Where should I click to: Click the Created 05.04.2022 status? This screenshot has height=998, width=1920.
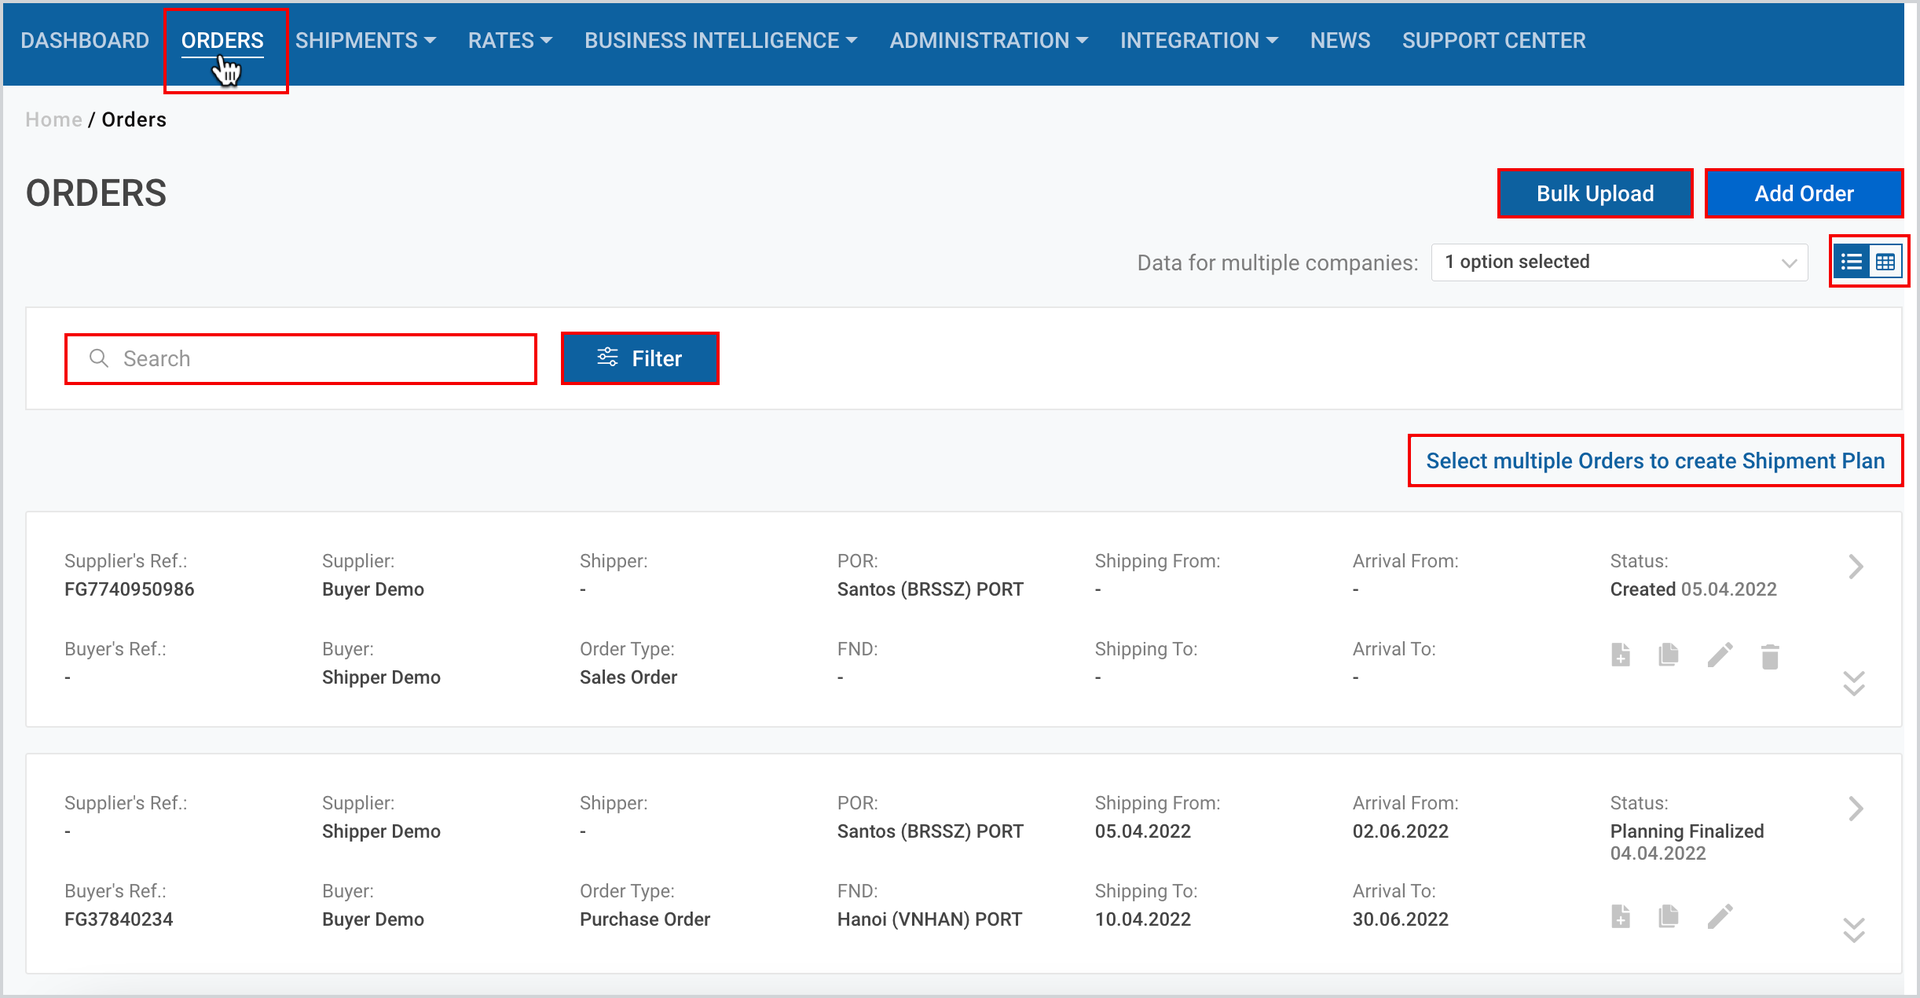pyautogui.click(x=1693, y=590)
